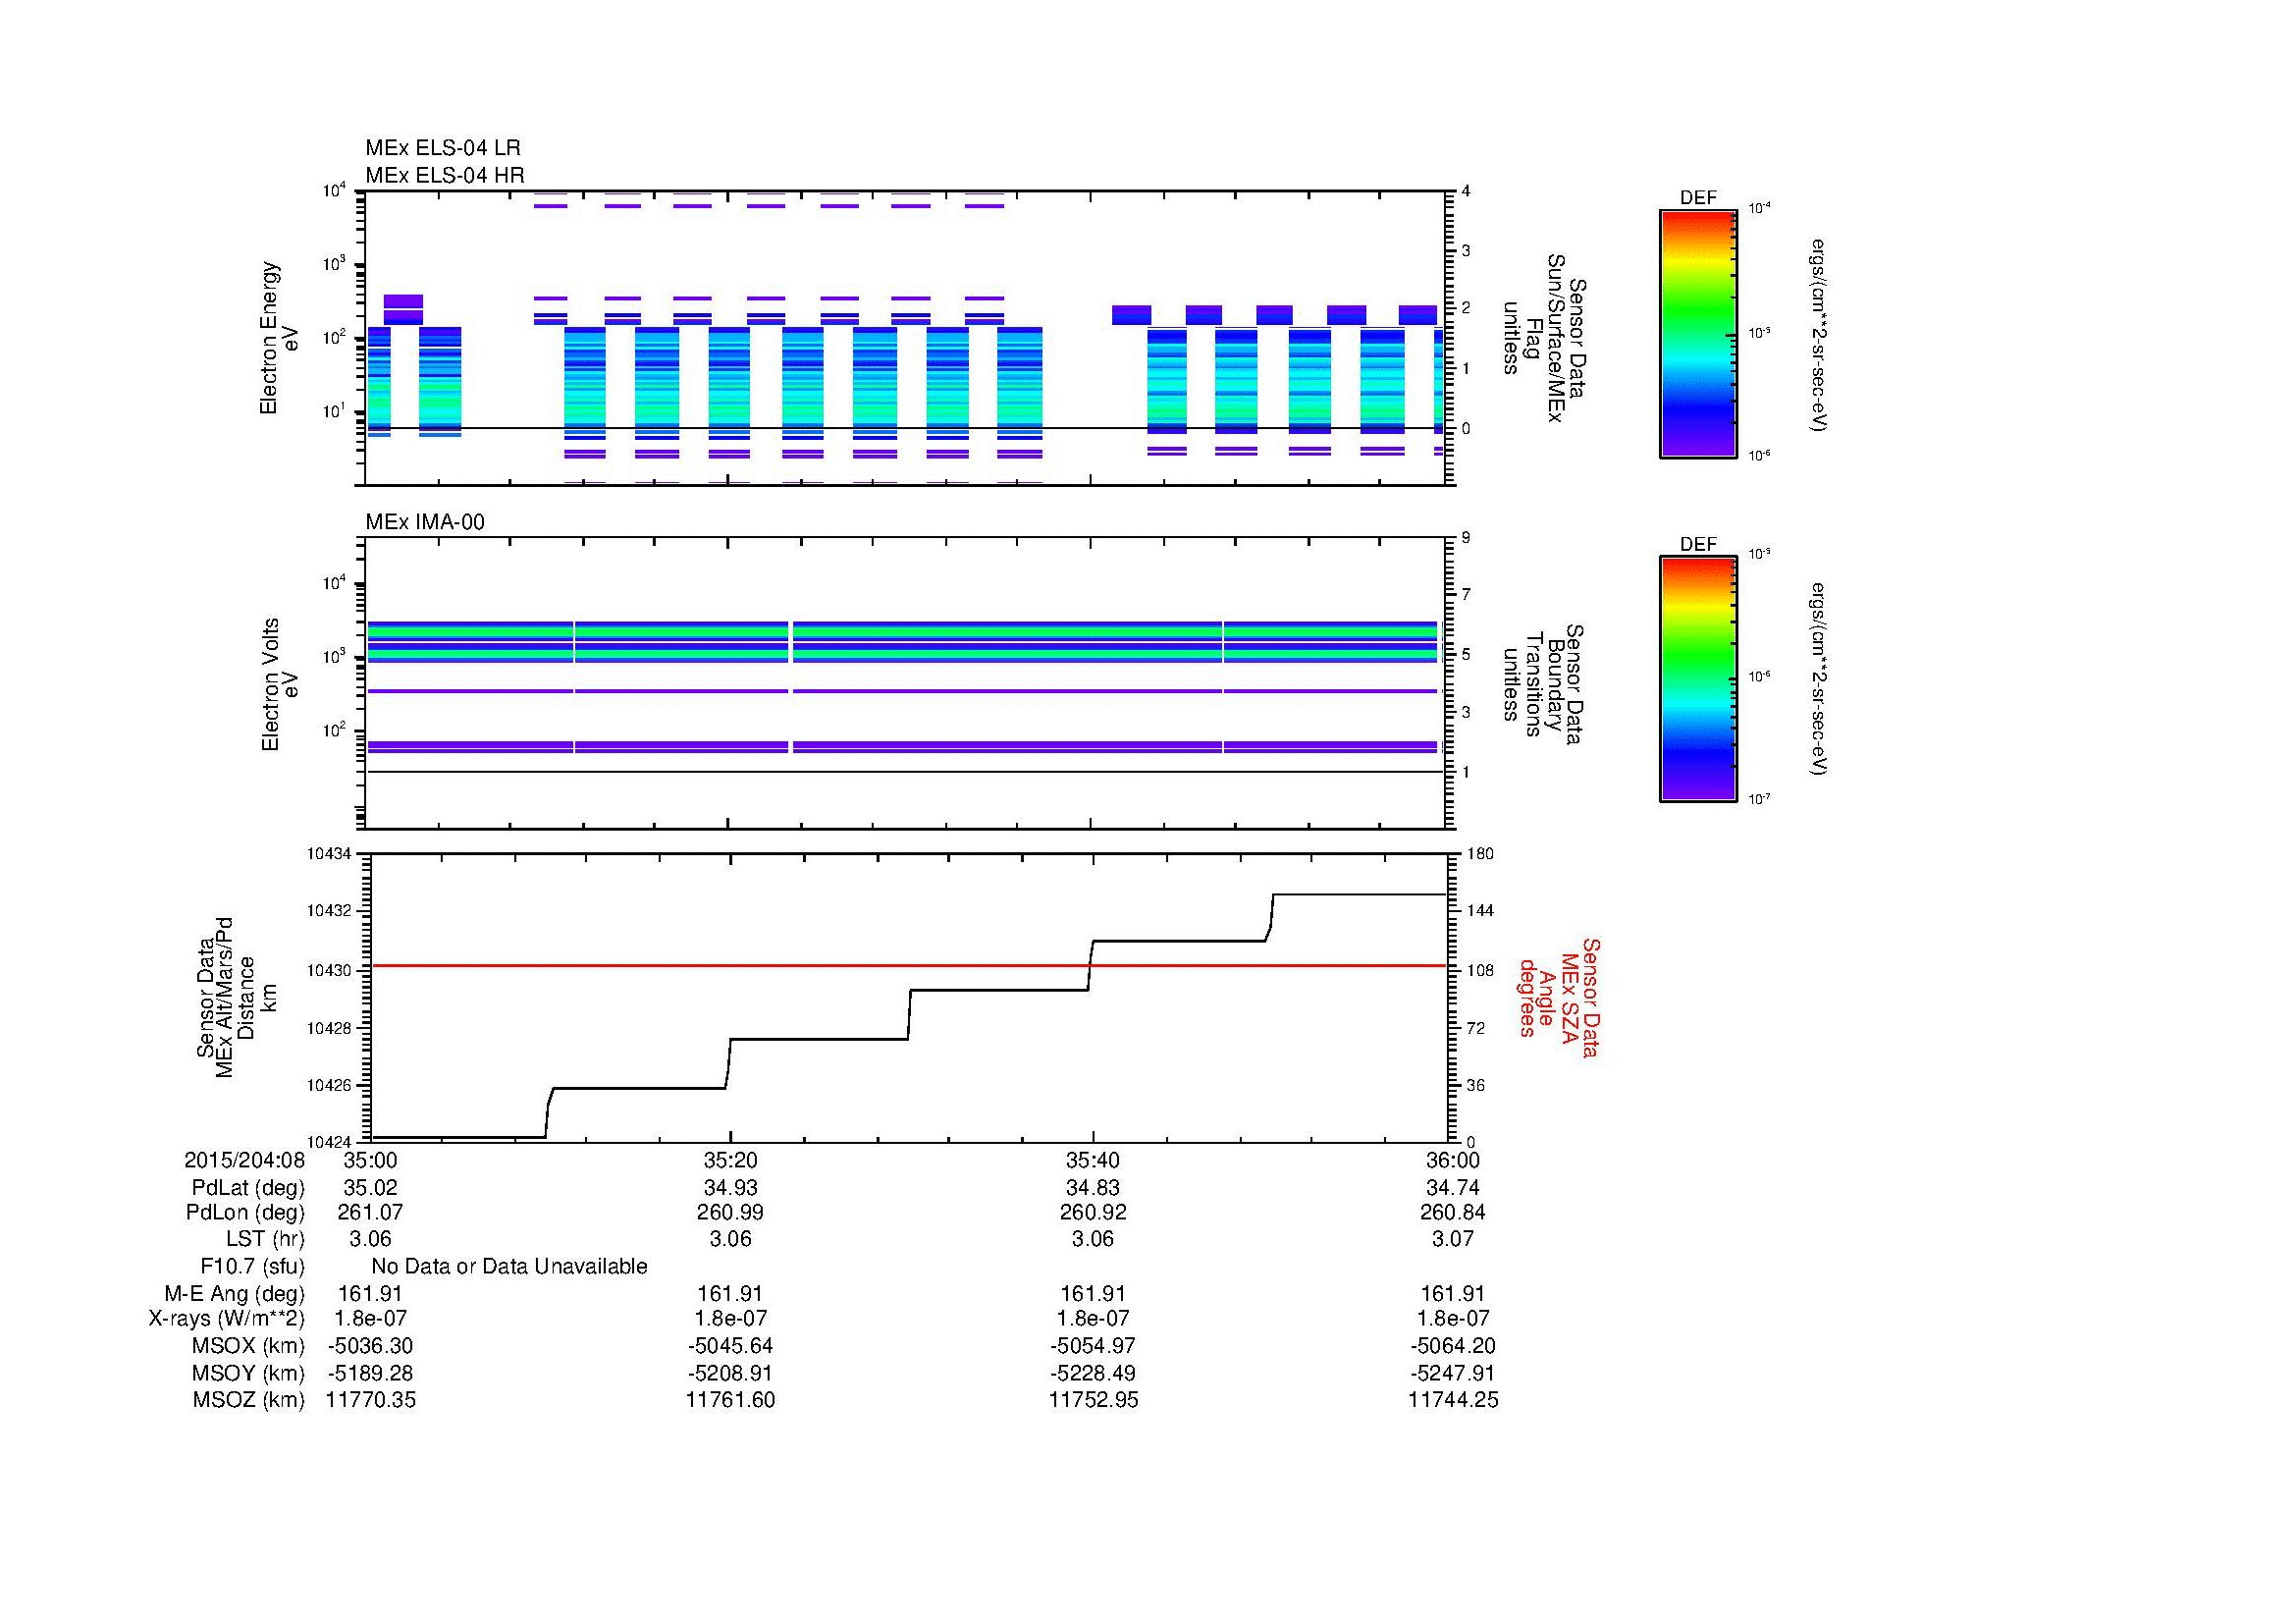Image resolution: width=2296 pixels, height=1623 pixels.
Task: Click the '180' SZA axis tick label
Action: click(1479, 854)
